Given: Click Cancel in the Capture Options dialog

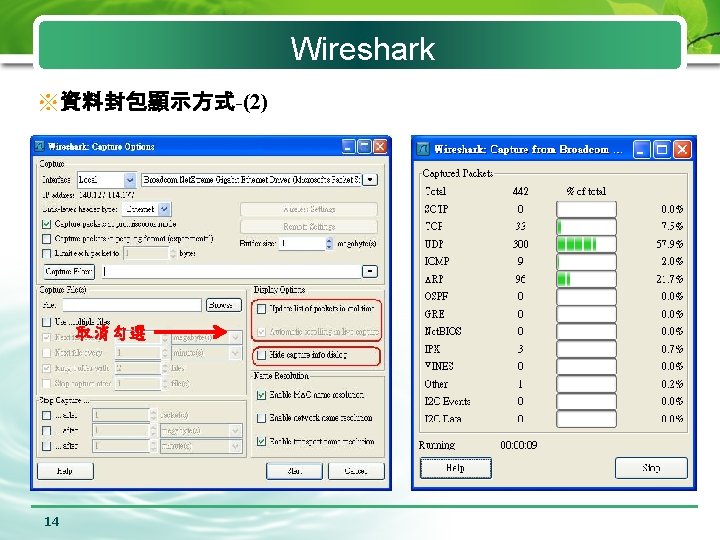Looking at the screenshot, I should click(356, 471).
